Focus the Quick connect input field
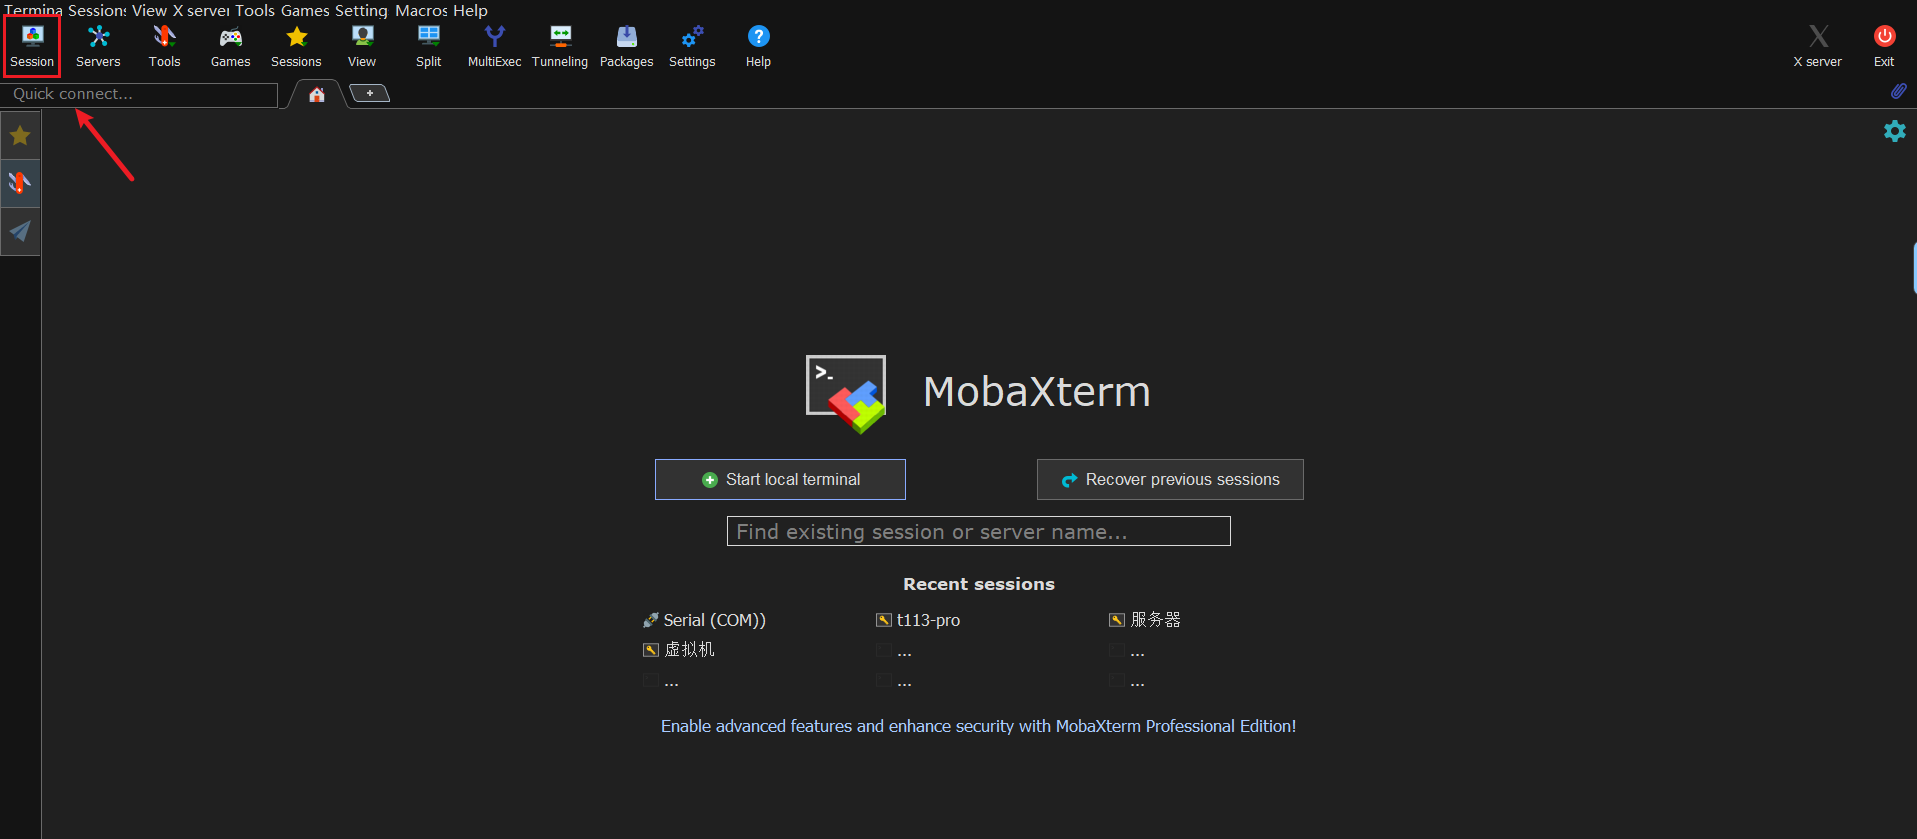Image resolution: width=1917 pixels, height=839 pixels. 140,94
